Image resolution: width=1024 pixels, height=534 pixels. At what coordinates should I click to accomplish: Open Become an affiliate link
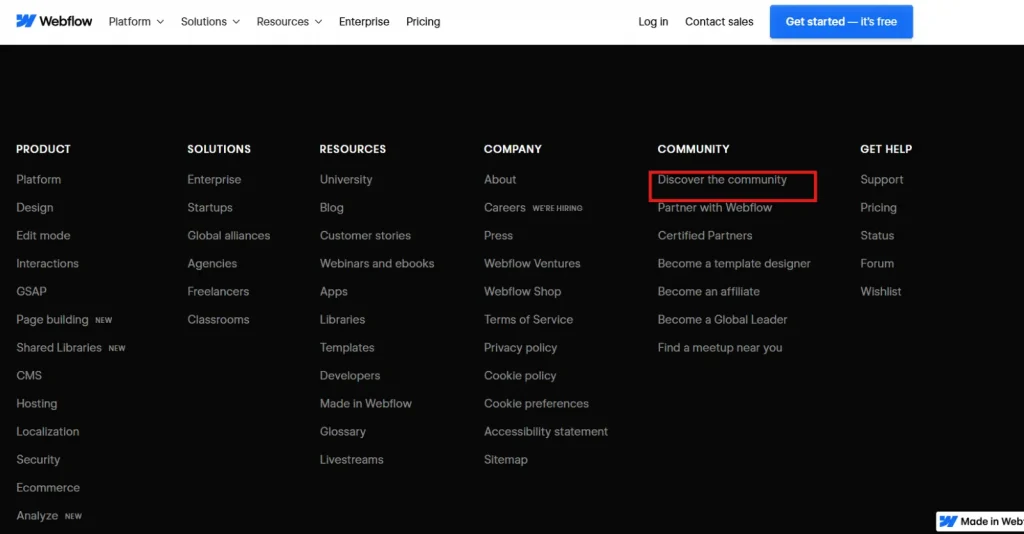709,292
